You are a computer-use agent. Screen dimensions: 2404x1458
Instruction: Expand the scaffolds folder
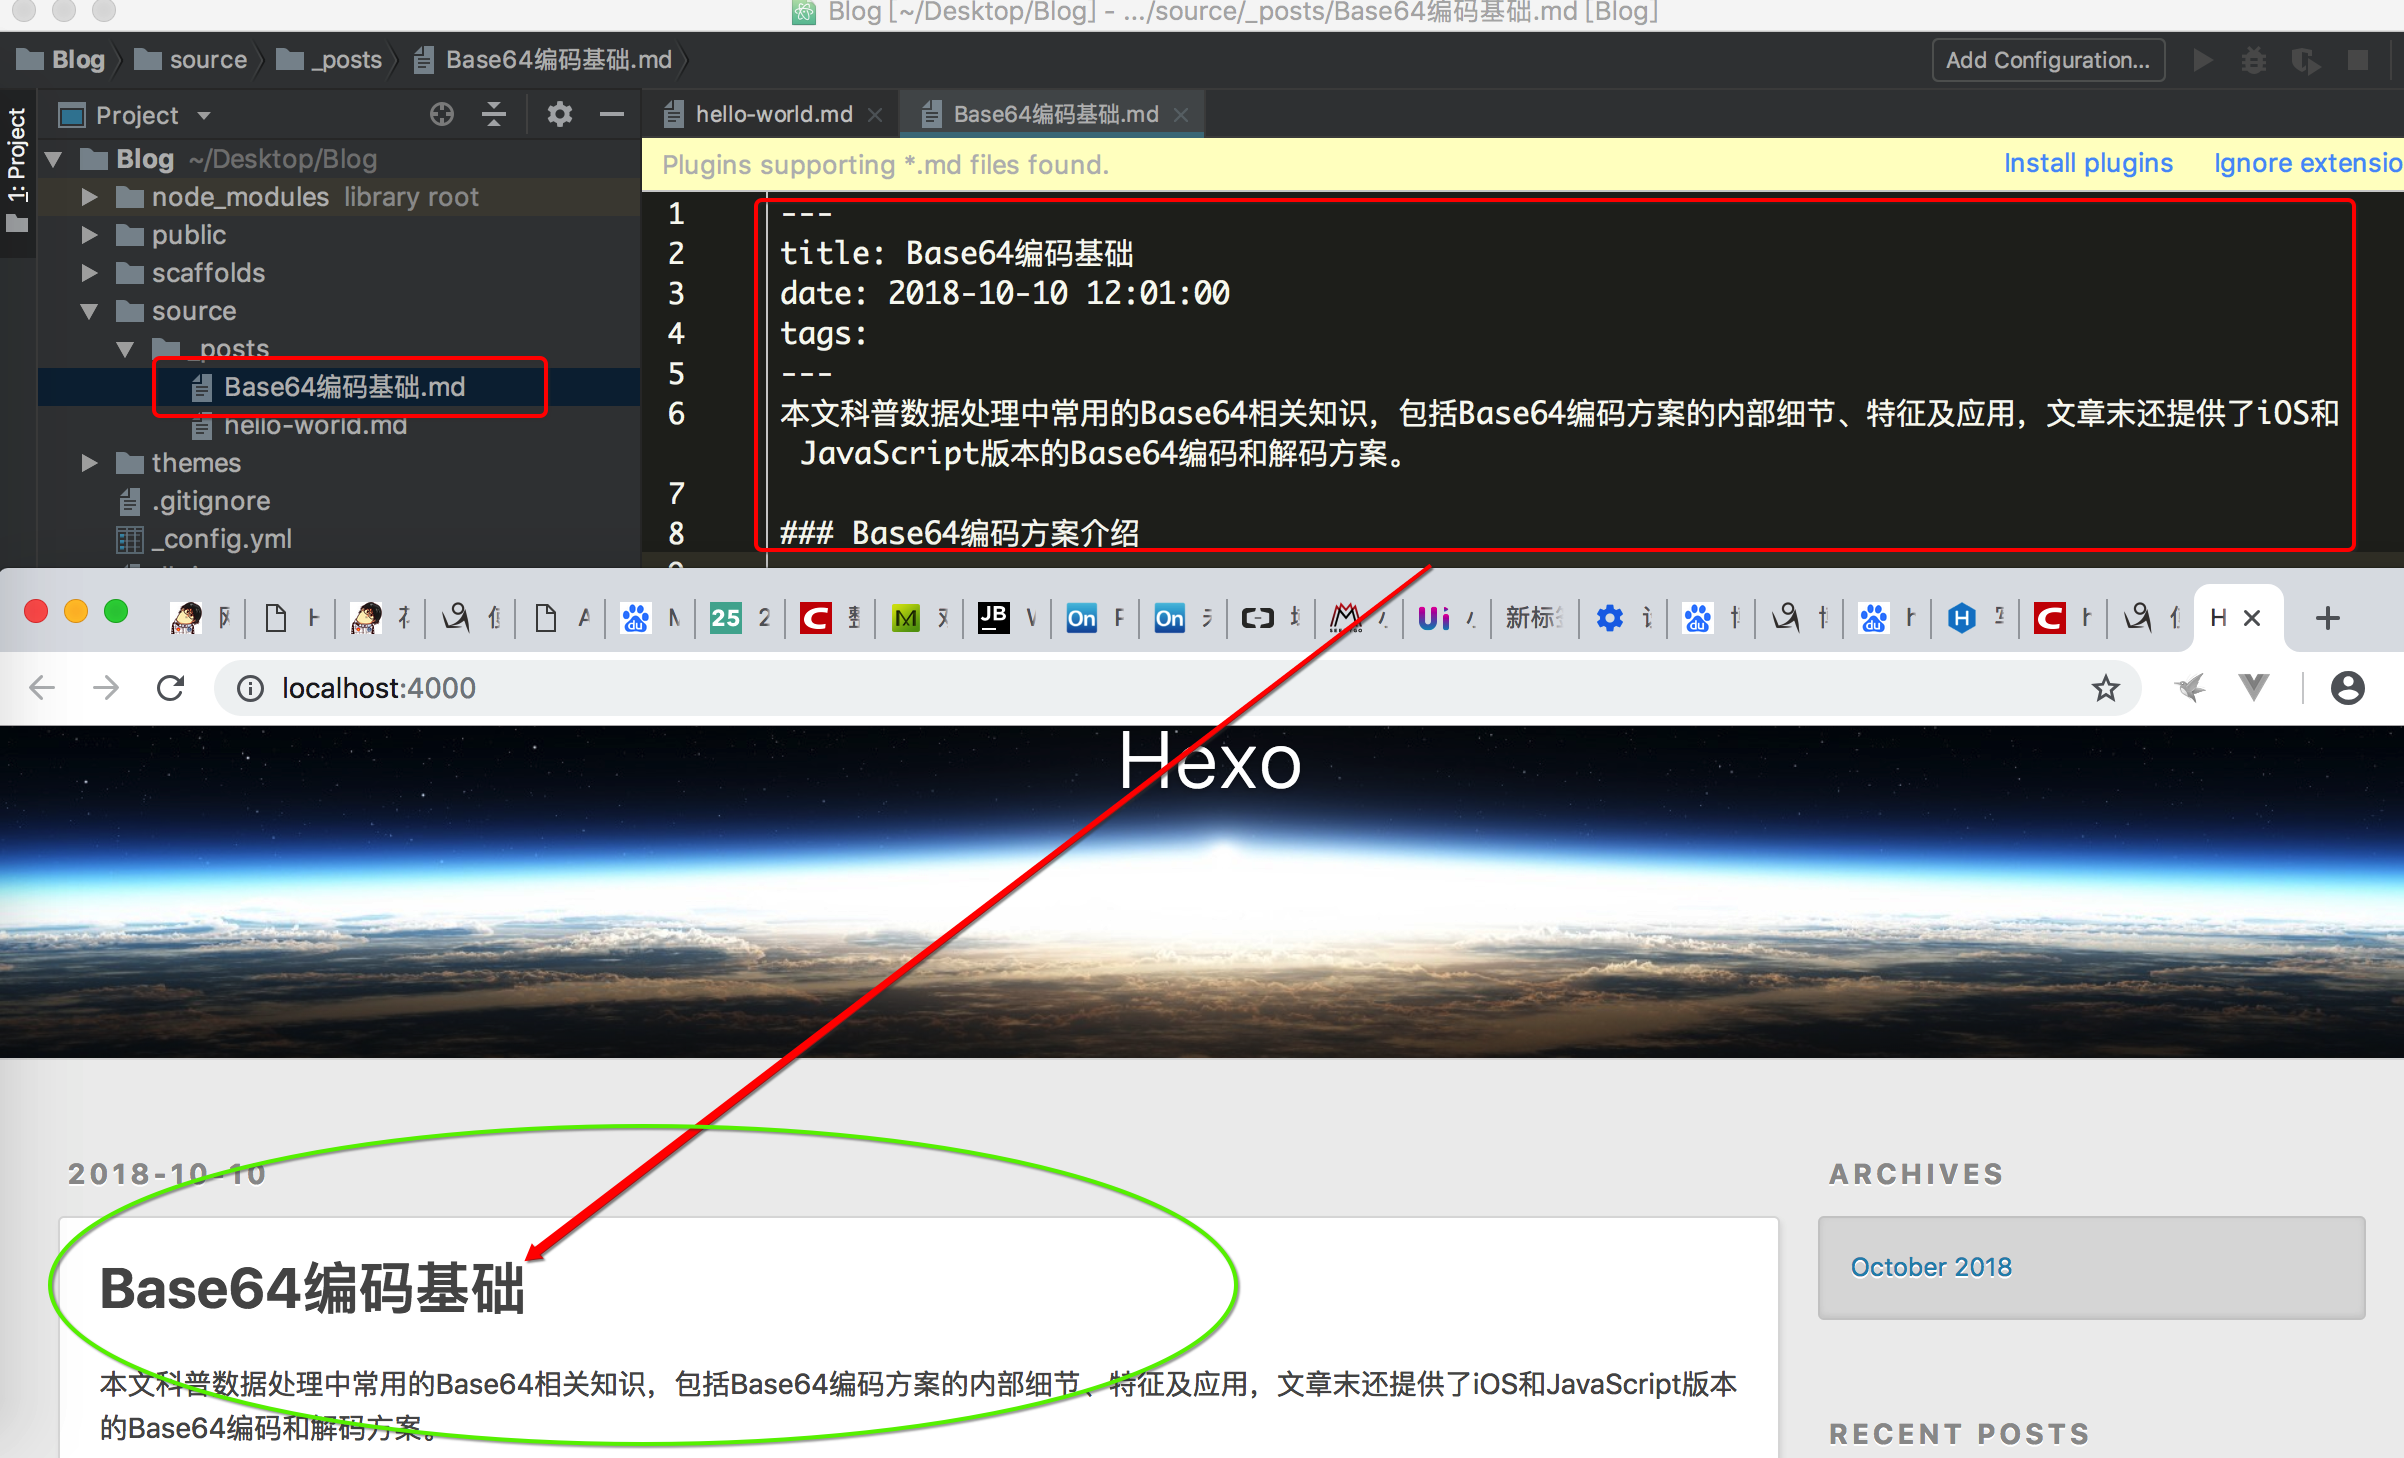coord(89,273)
